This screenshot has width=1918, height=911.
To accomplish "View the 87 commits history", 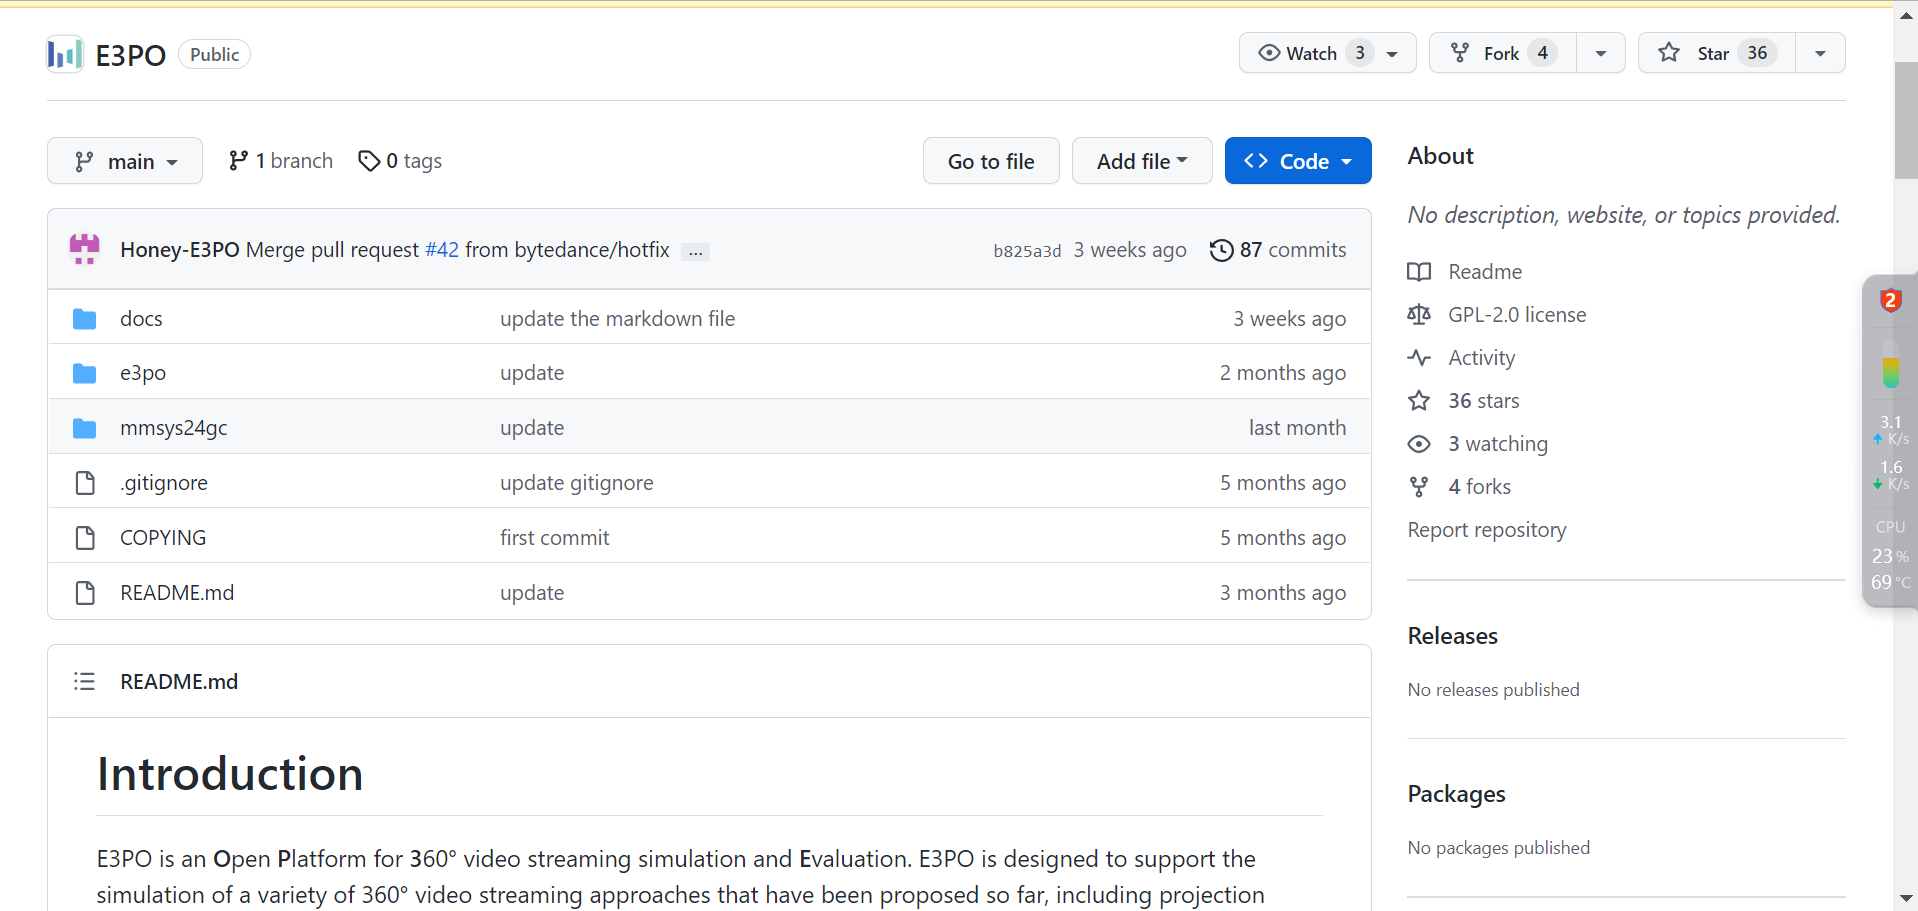I will (1278, 250).
